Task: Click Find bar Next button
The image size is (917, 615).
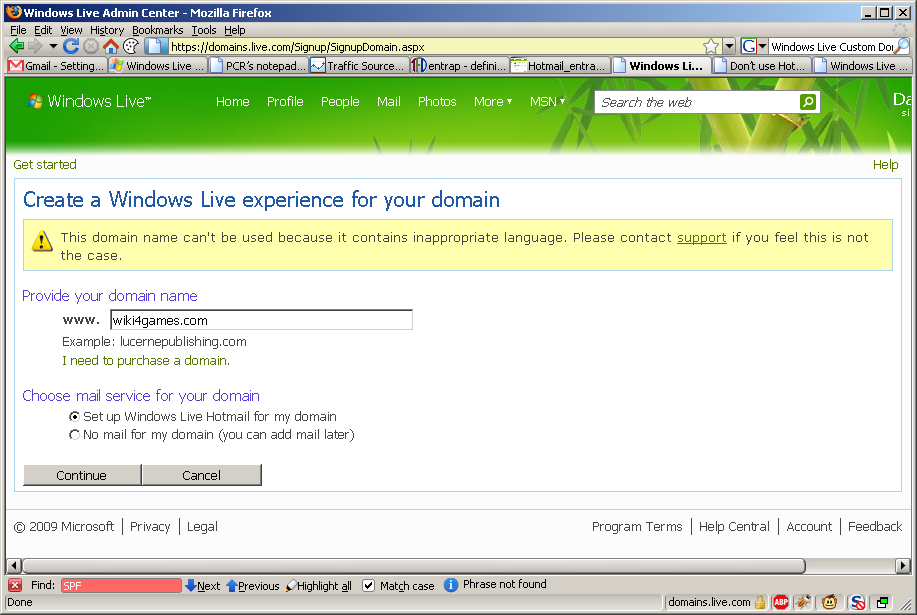Action: click(202, 585)
